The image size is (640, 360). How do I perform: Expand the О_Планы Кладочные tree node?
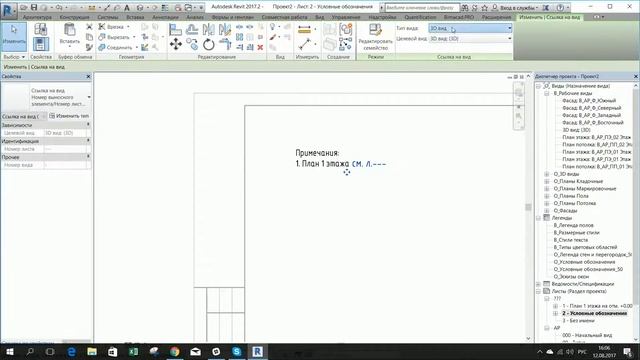547,181
